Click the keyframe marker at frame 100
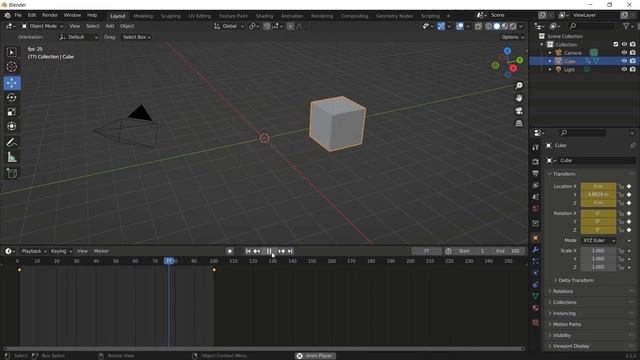Screen dimensions: 640x360 214,270
